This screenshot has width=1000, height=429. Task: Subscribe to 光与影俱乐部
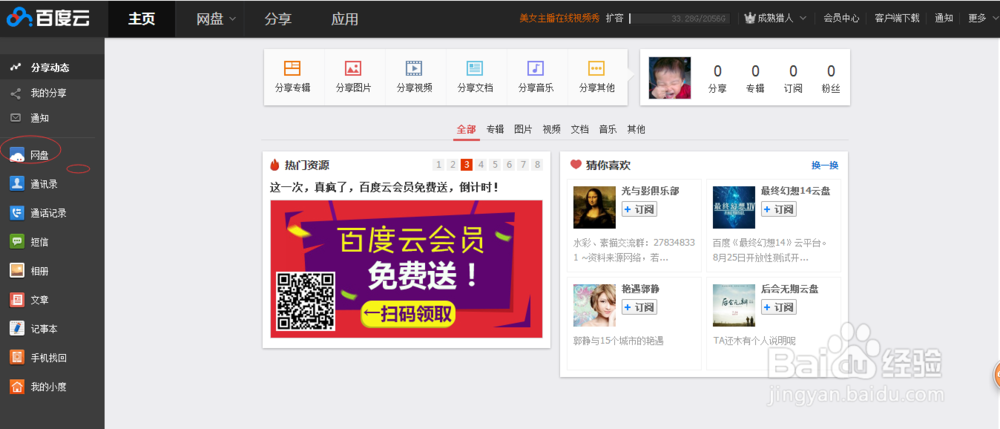click(x=639, y=209)
